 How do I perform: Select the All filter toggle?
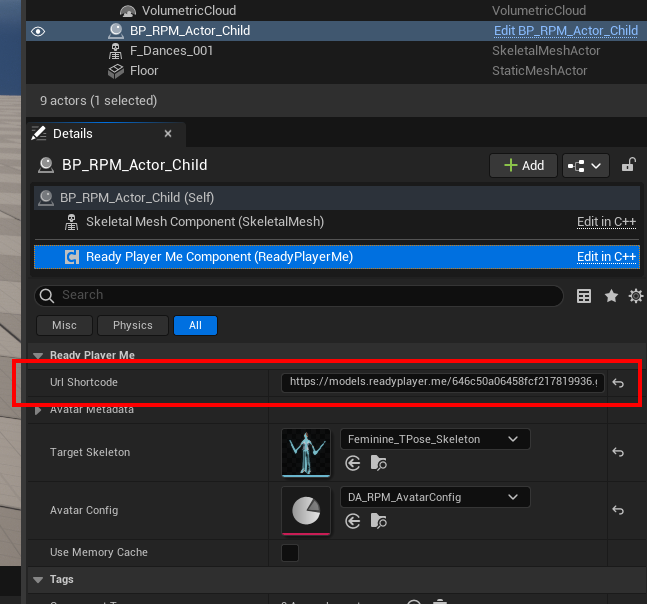[195, 325]
